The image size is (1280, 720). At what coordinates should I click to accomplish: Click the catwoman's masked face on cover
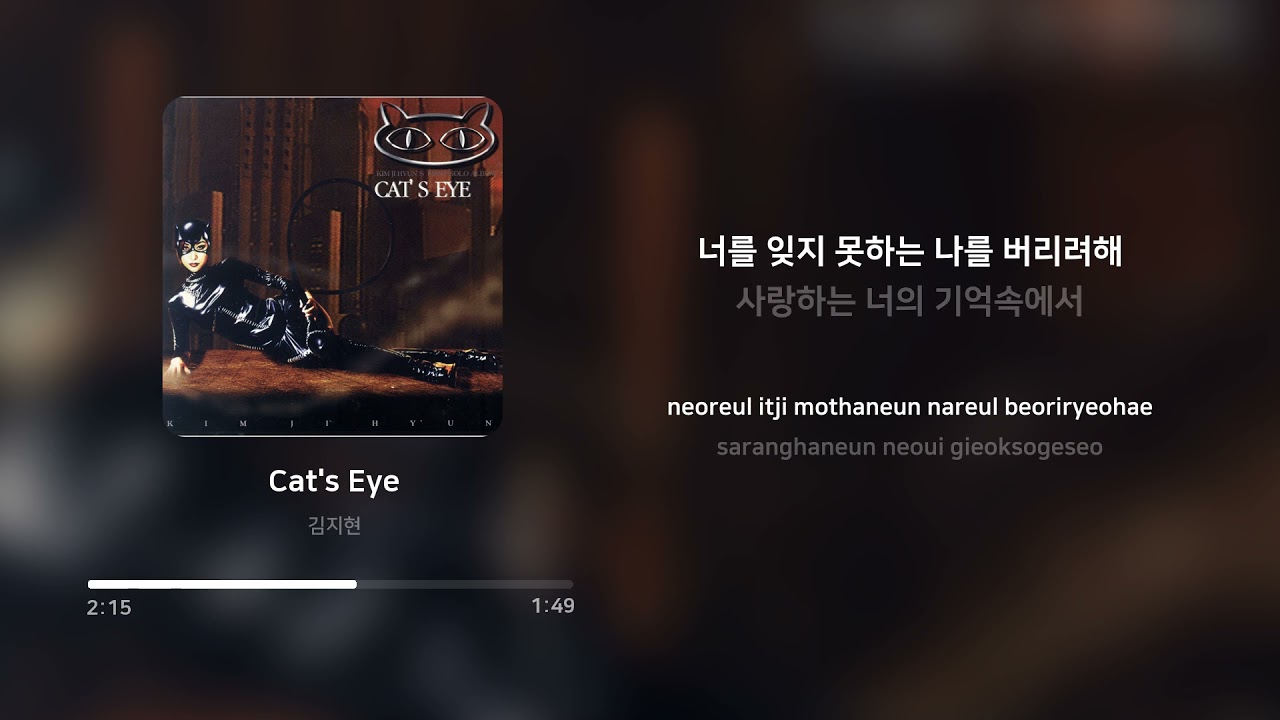191,243
